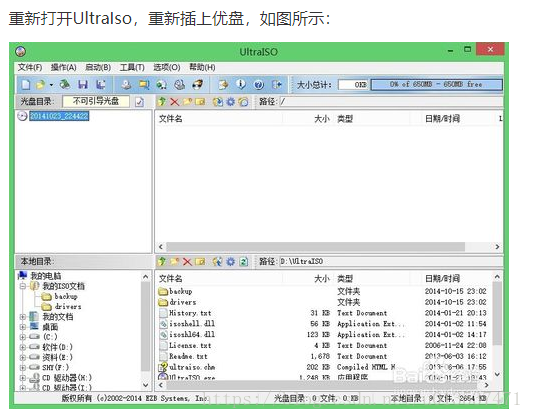The image size is (533, 419).
Task: Open the dropdown arrow beside Open icon
Action: tap(51, 85)
